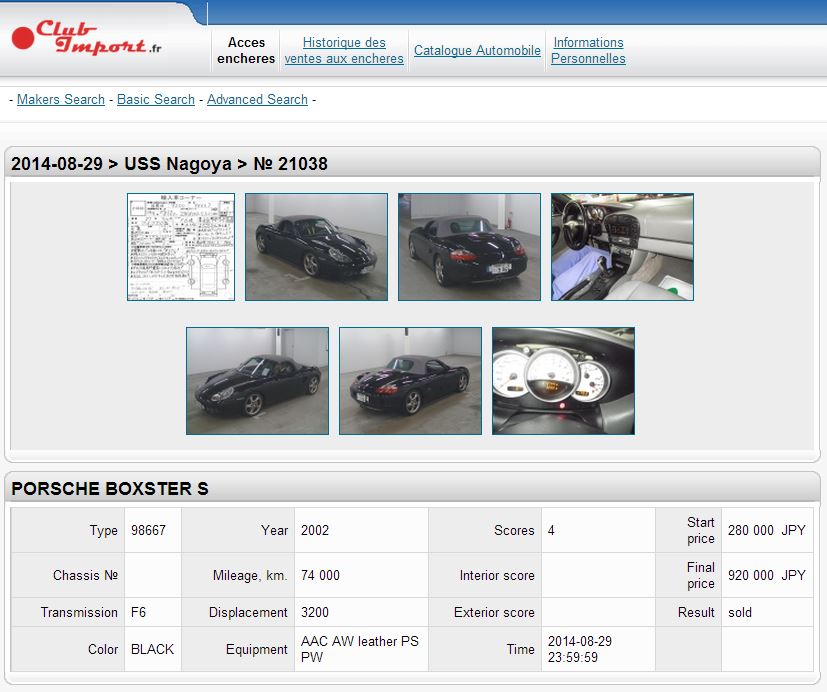Select the Year value 2002
The image size is (827, 692).
(315, 530)
